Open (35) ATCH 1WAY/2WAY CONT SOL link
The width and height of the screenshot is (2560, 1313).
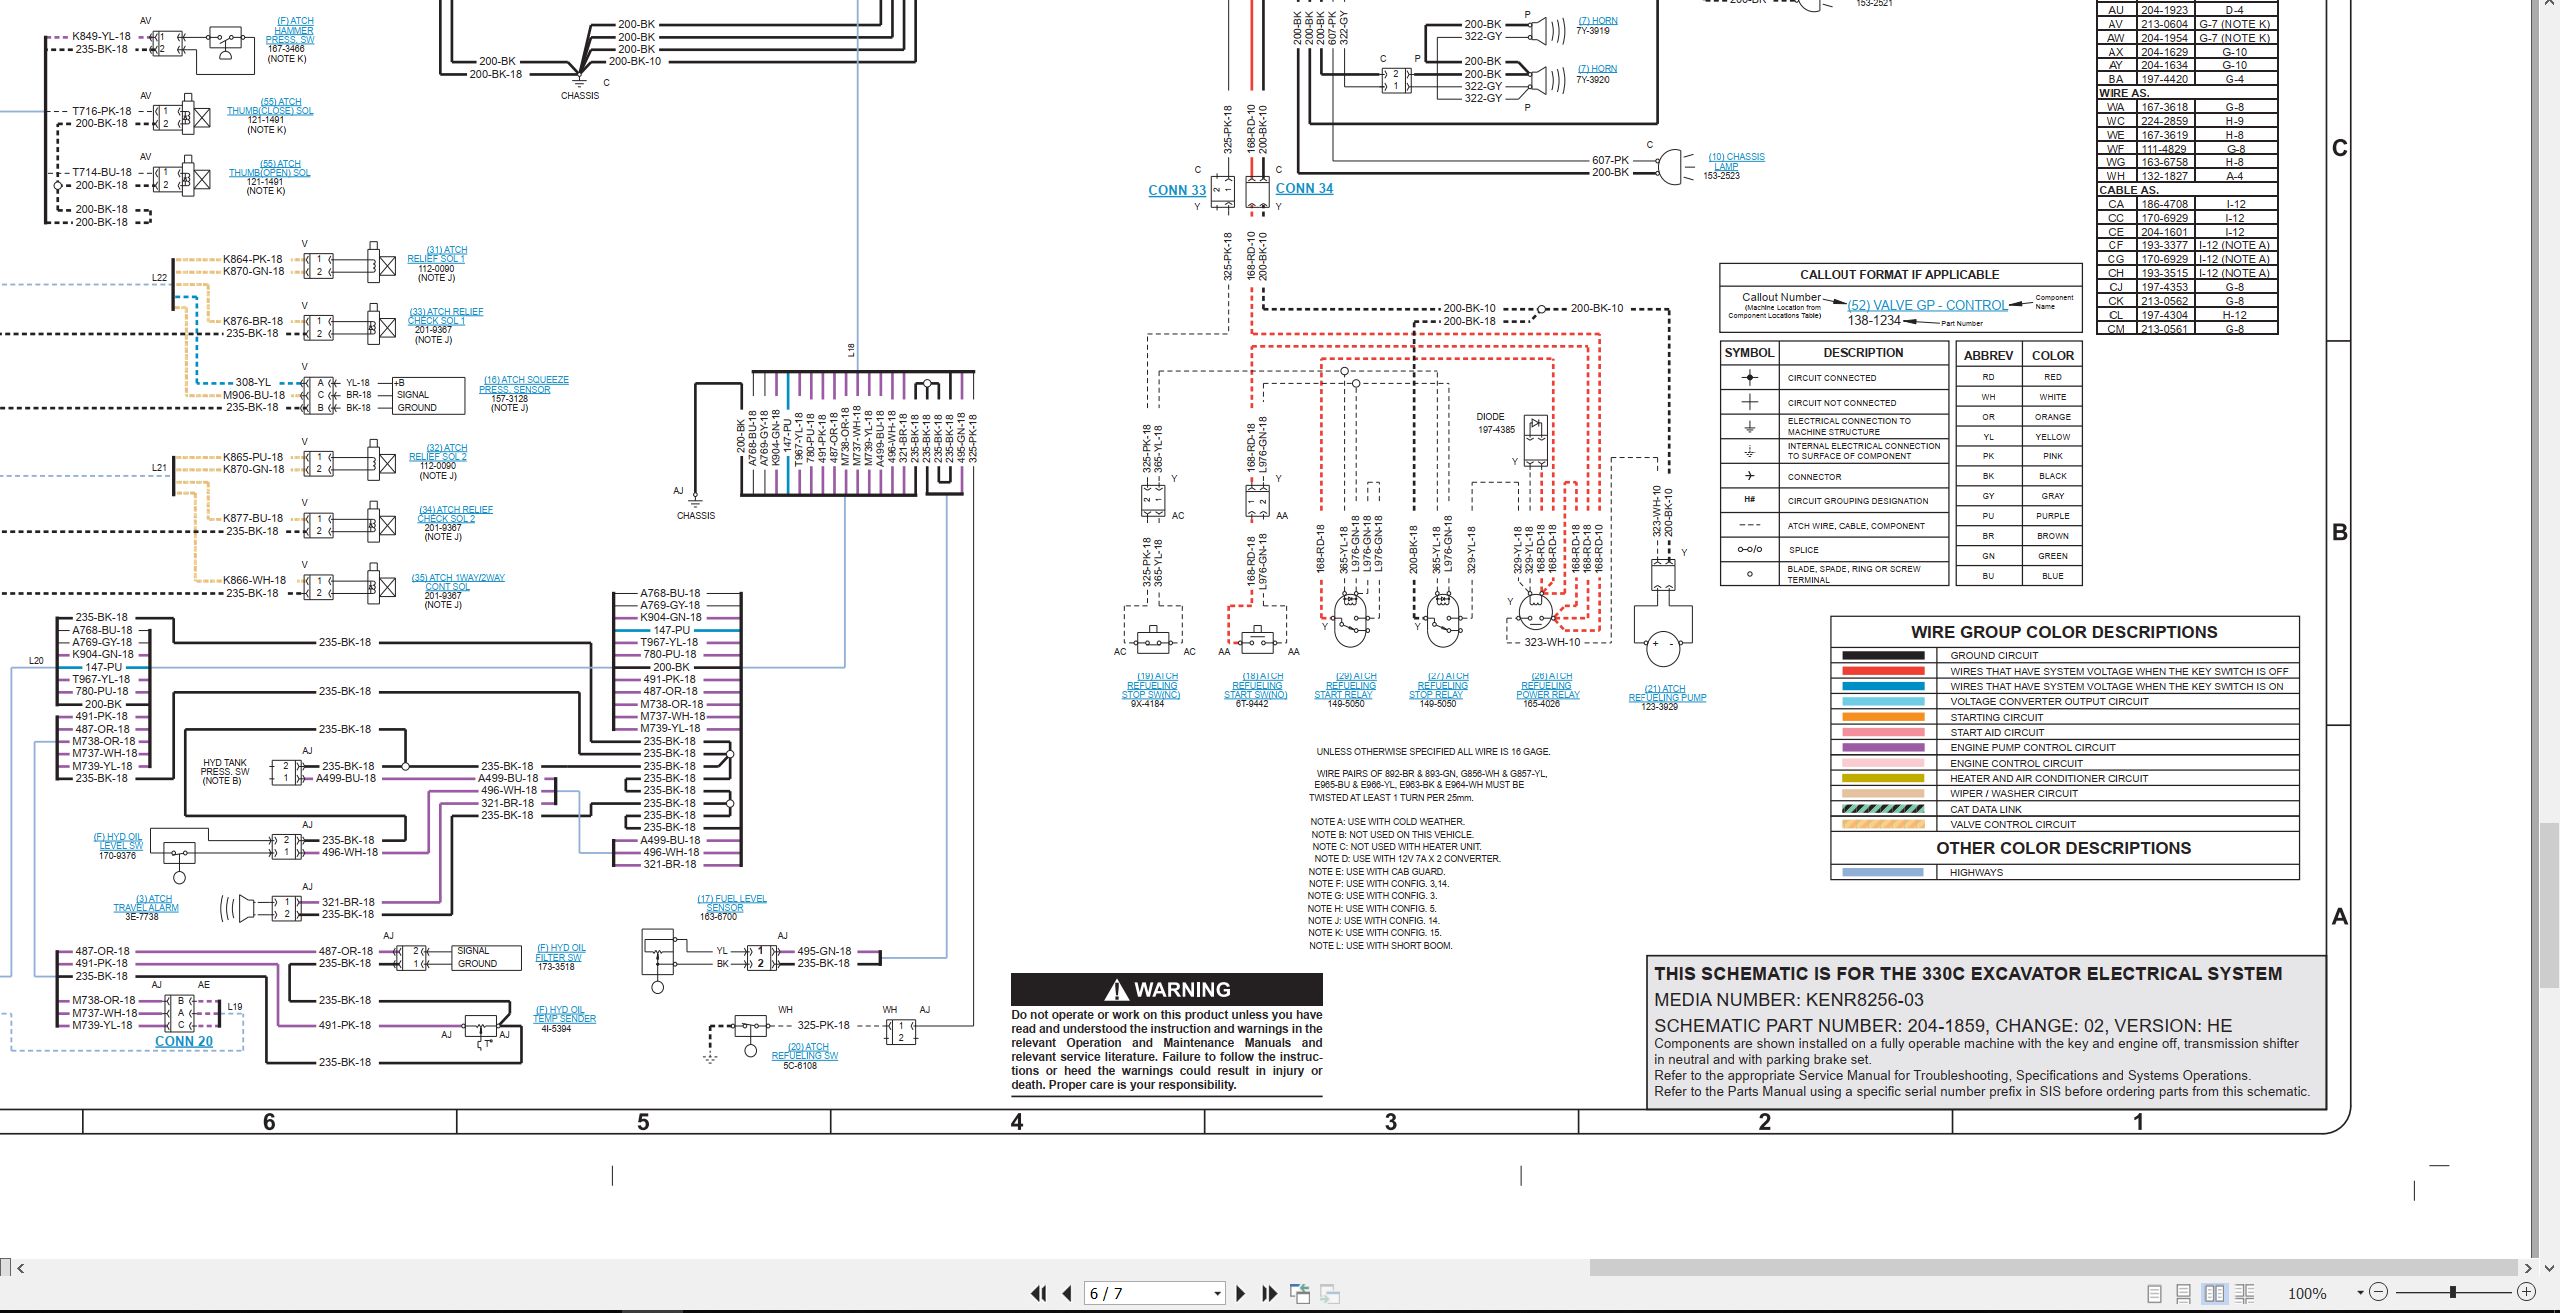458,582
